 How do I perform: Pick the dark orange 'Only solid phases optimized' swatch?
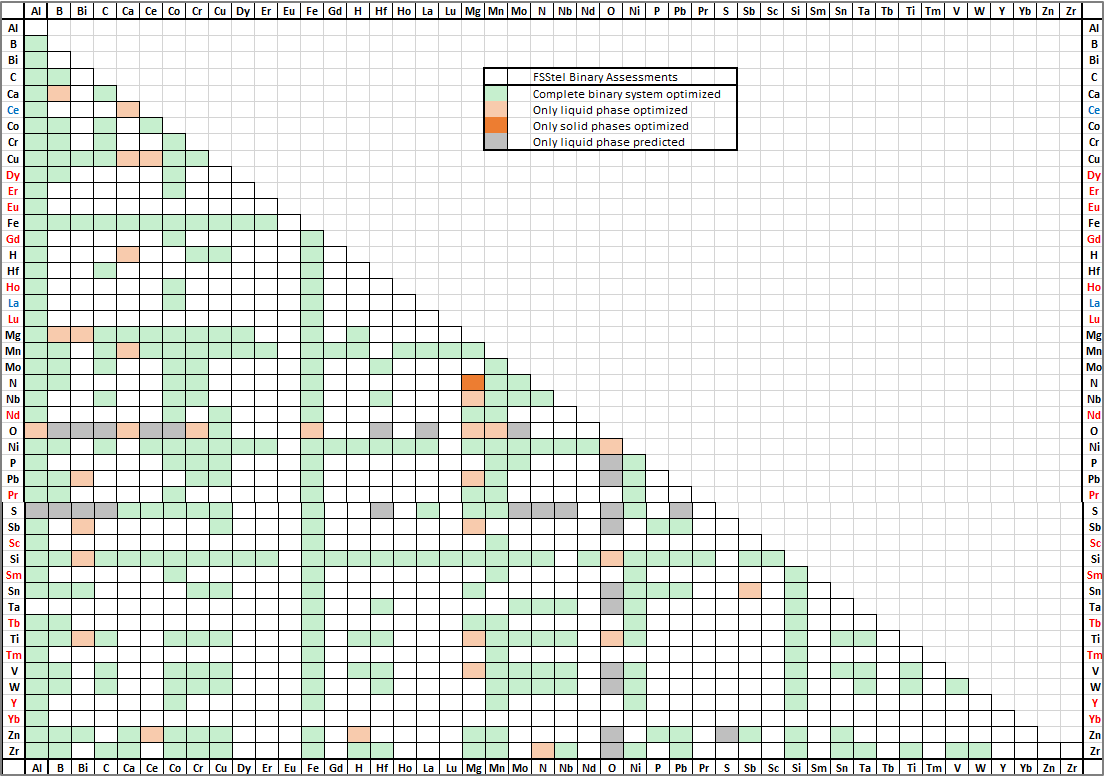click(x=495, y=126)
